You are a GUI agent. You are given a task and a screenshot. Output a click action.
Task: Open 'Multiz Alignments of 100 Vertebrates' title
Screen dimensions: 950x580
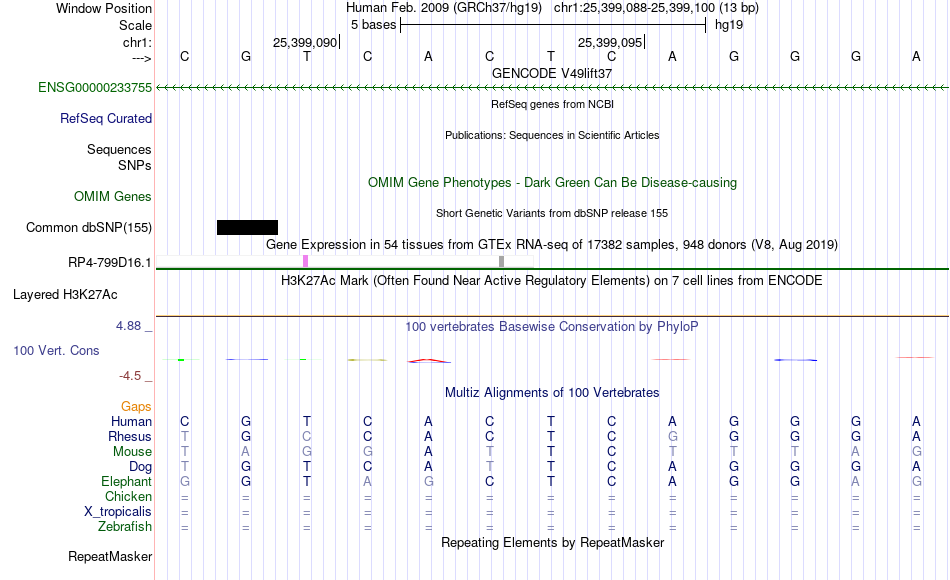pyautogui.click(x=552, y=392)
